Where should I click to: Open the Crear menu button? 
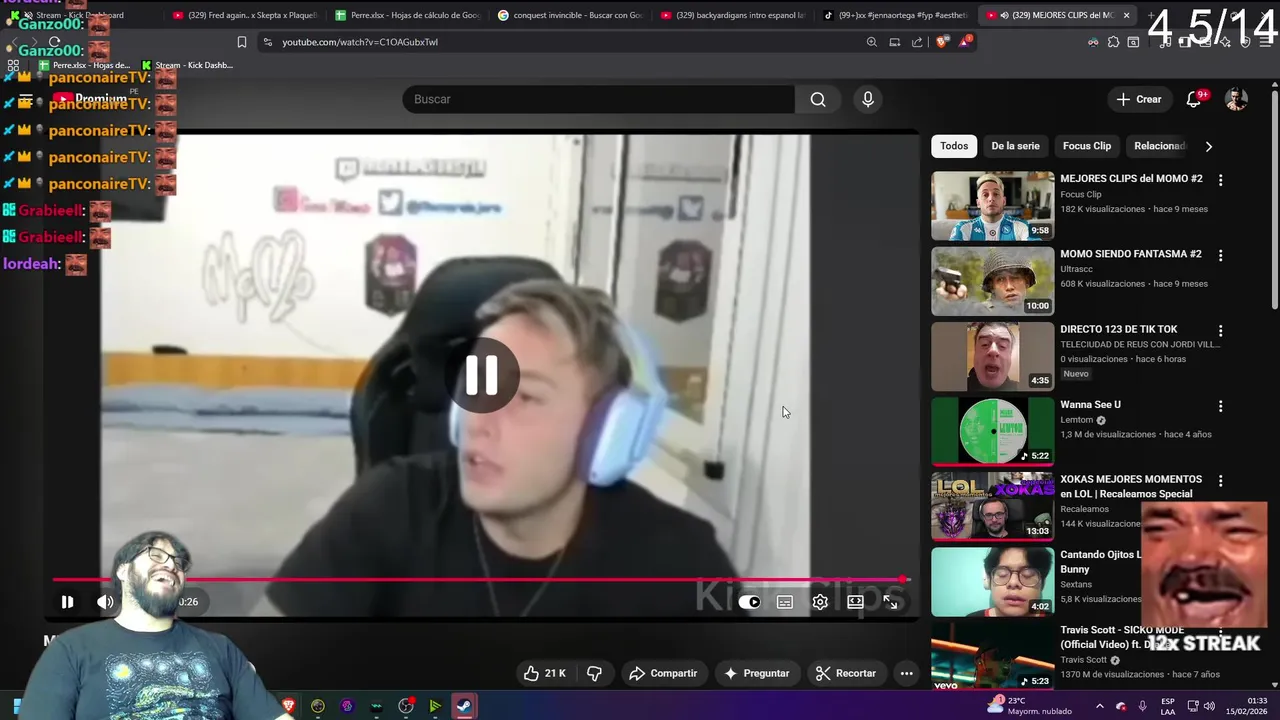[x=1139, y=99]
